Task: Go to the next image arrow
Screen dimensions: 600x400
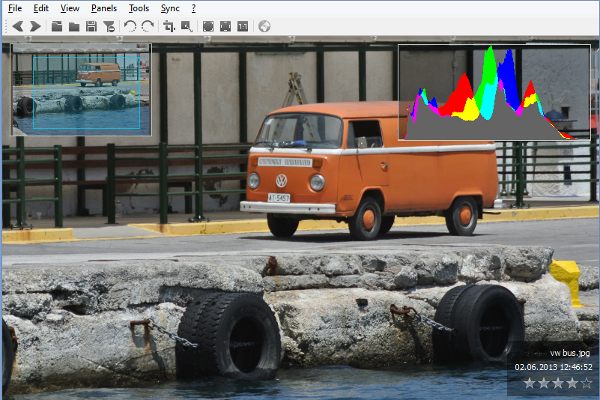Action: coord(35,26)
